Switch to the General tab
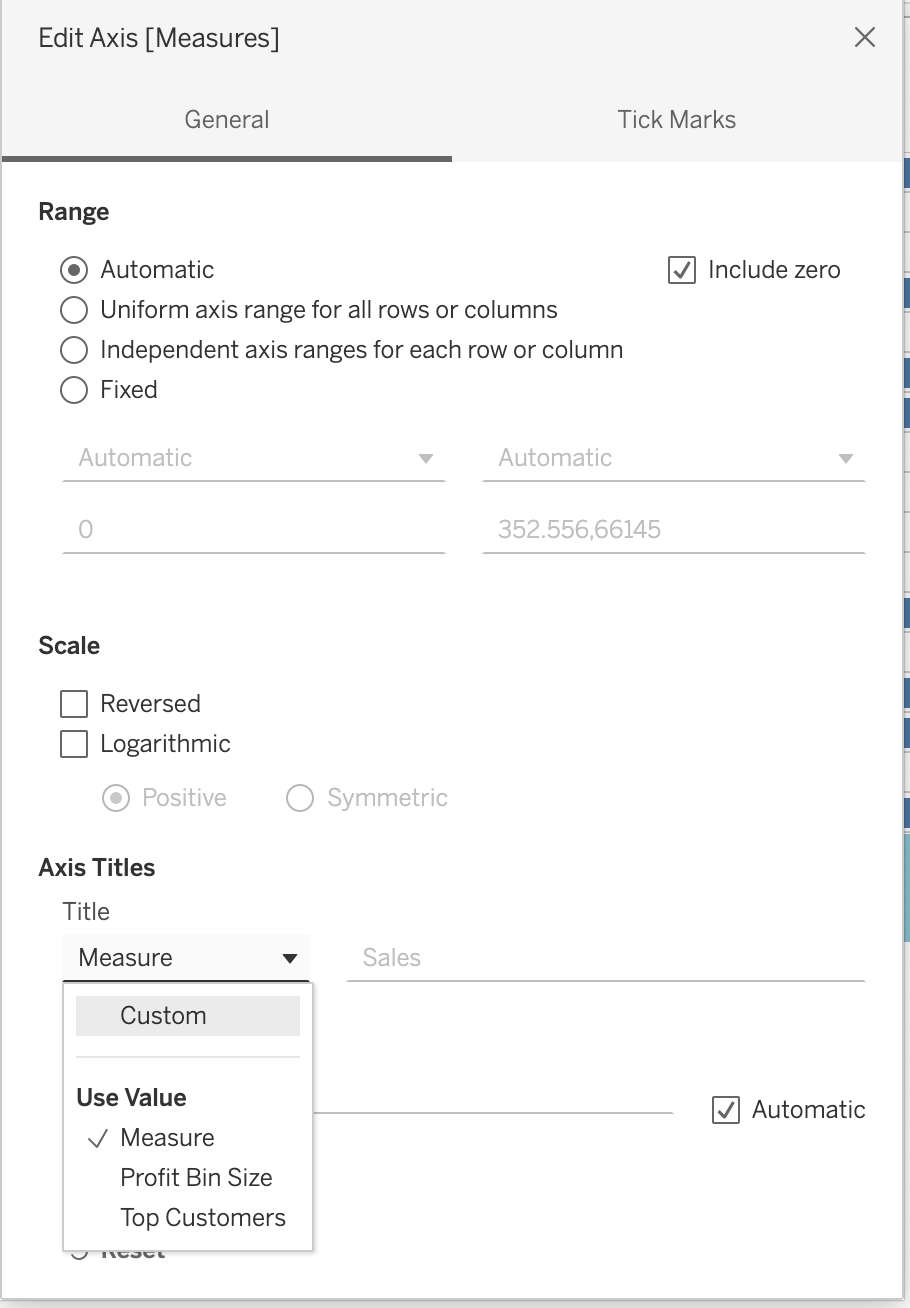910x1308 pixels. coord(226,119)
